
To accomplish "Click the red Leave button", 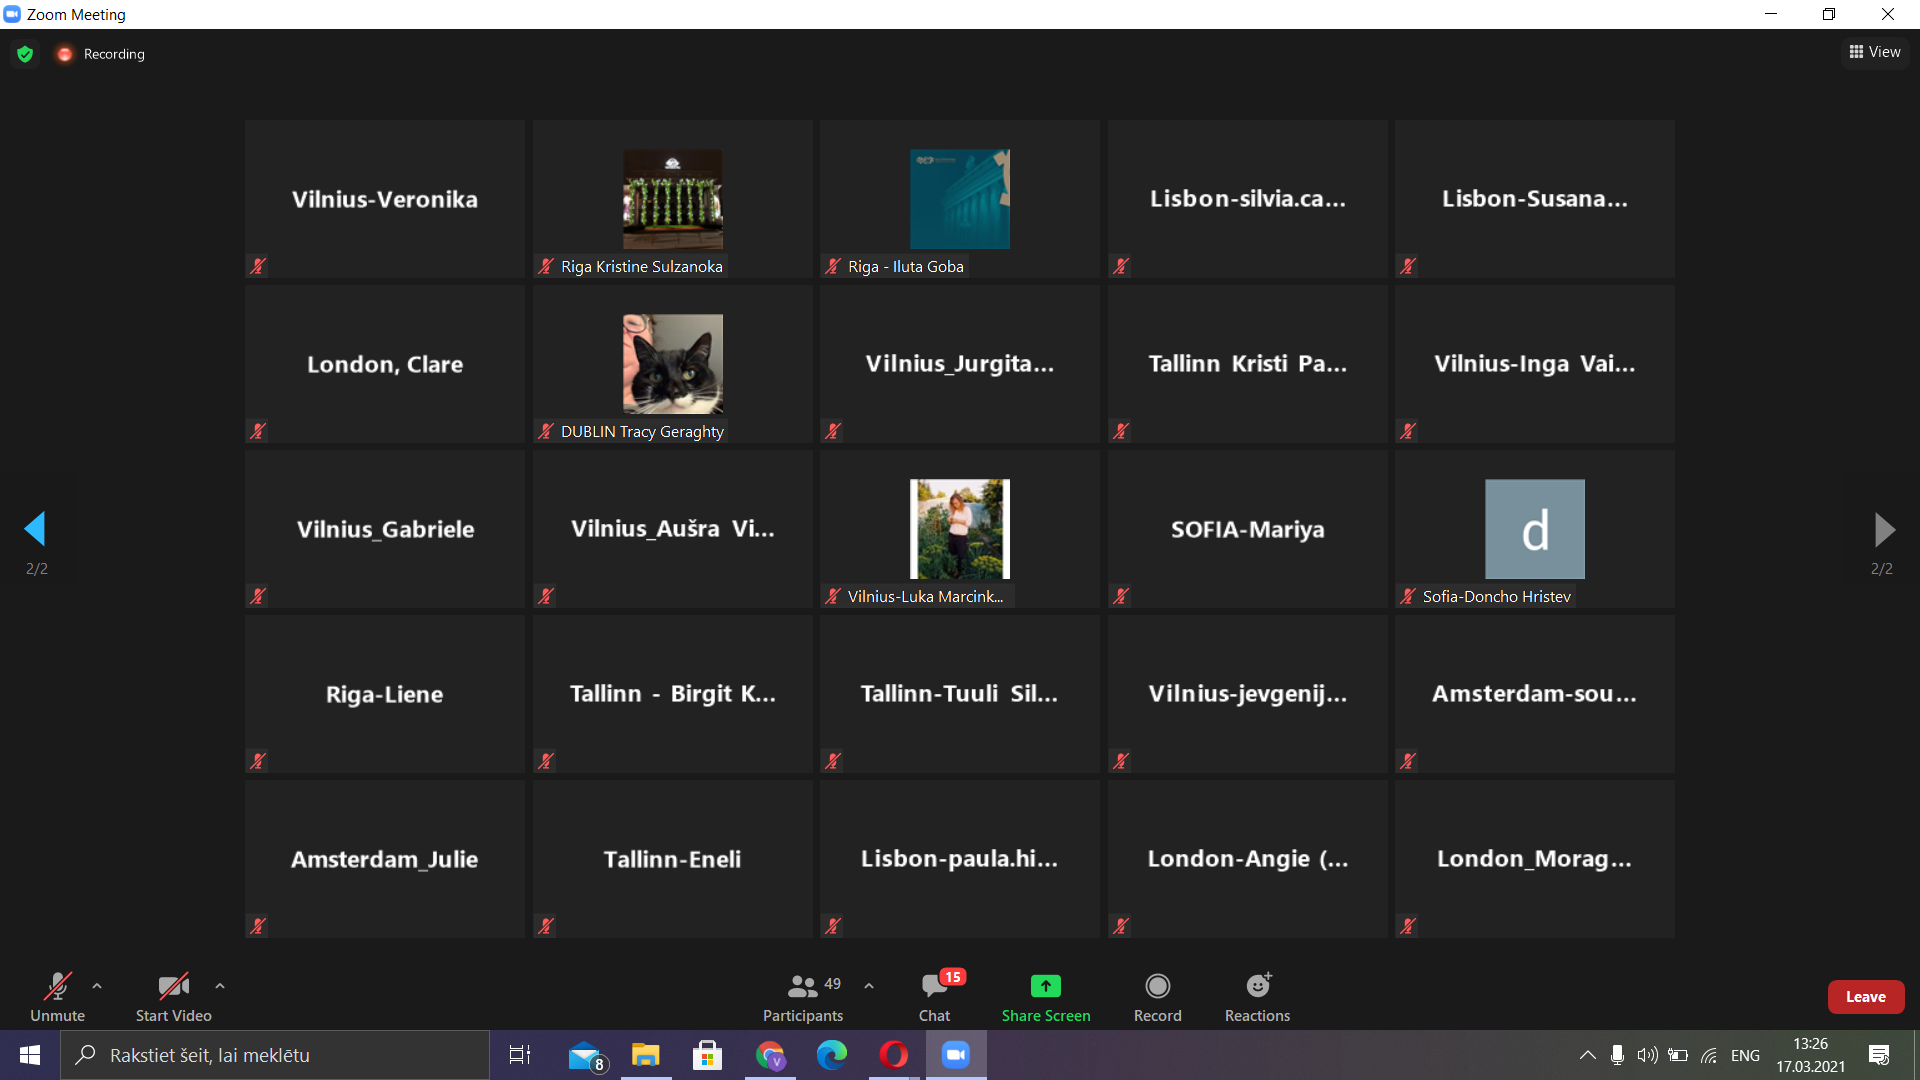I will click(x=1865, y=997).
